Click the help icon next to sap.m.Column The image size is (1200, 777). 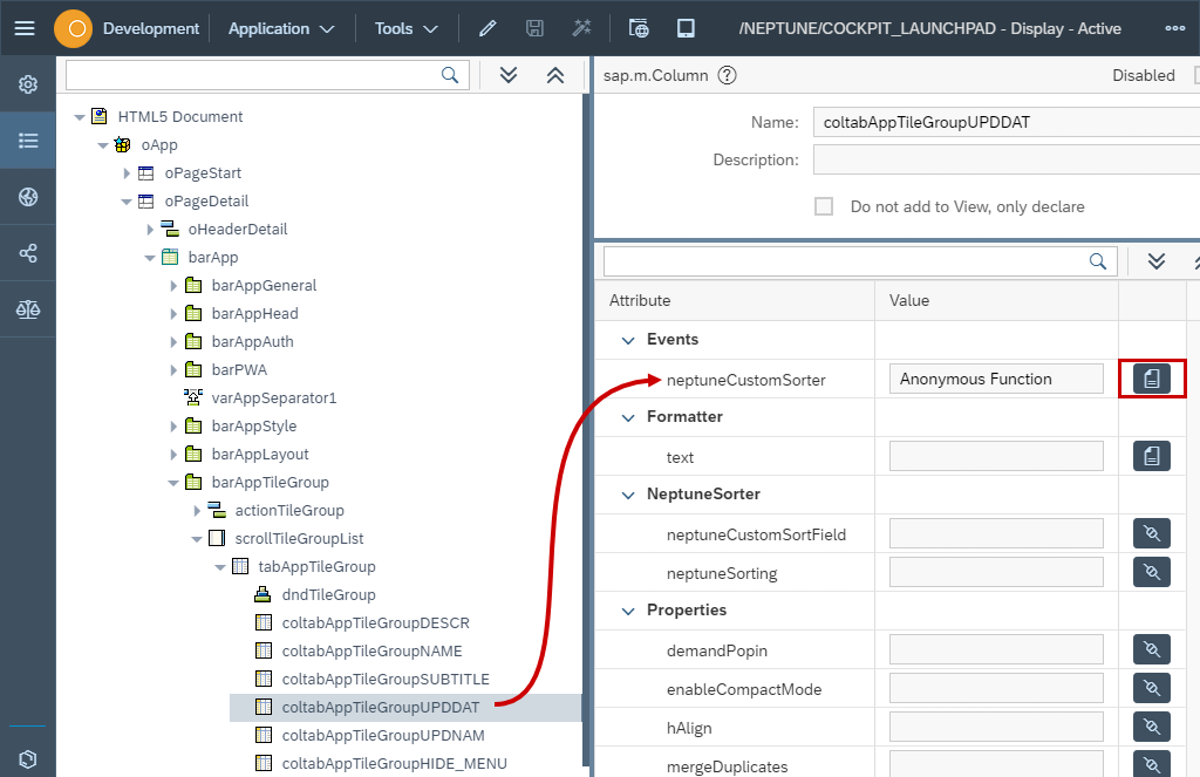pyautogui.click(x=727, y=75)
